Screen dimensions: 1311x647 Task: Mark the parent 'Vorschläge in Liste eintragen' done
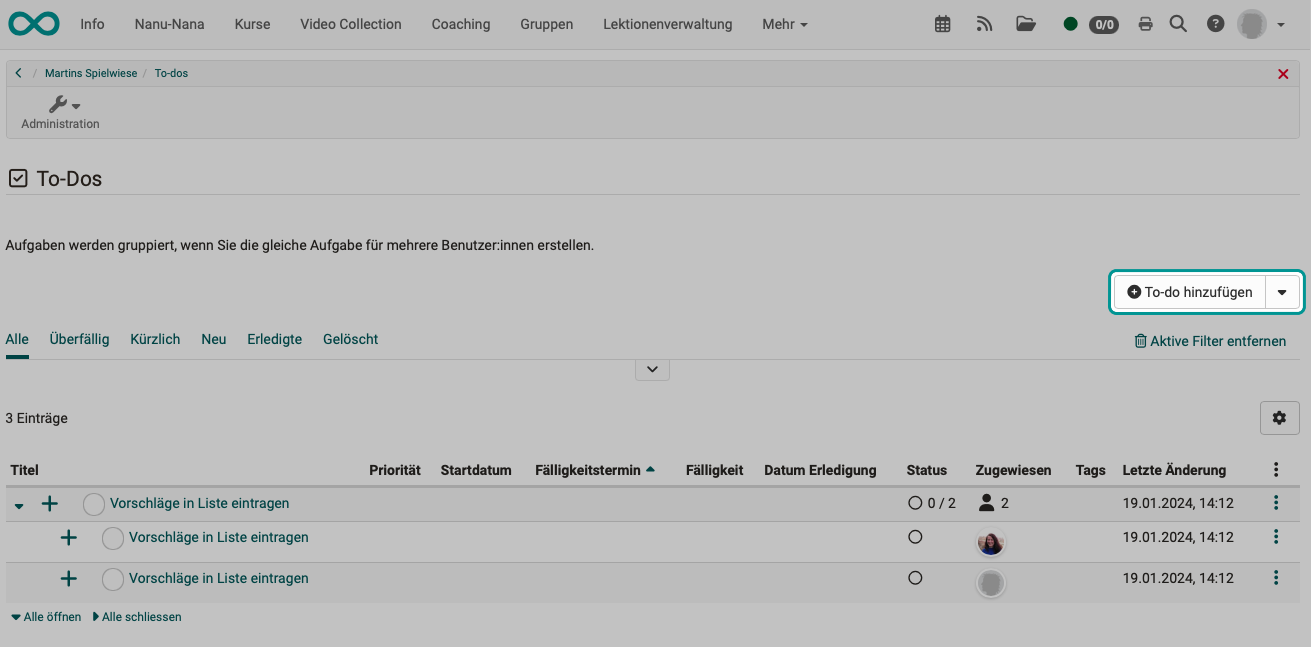click(x=94, y=504)
